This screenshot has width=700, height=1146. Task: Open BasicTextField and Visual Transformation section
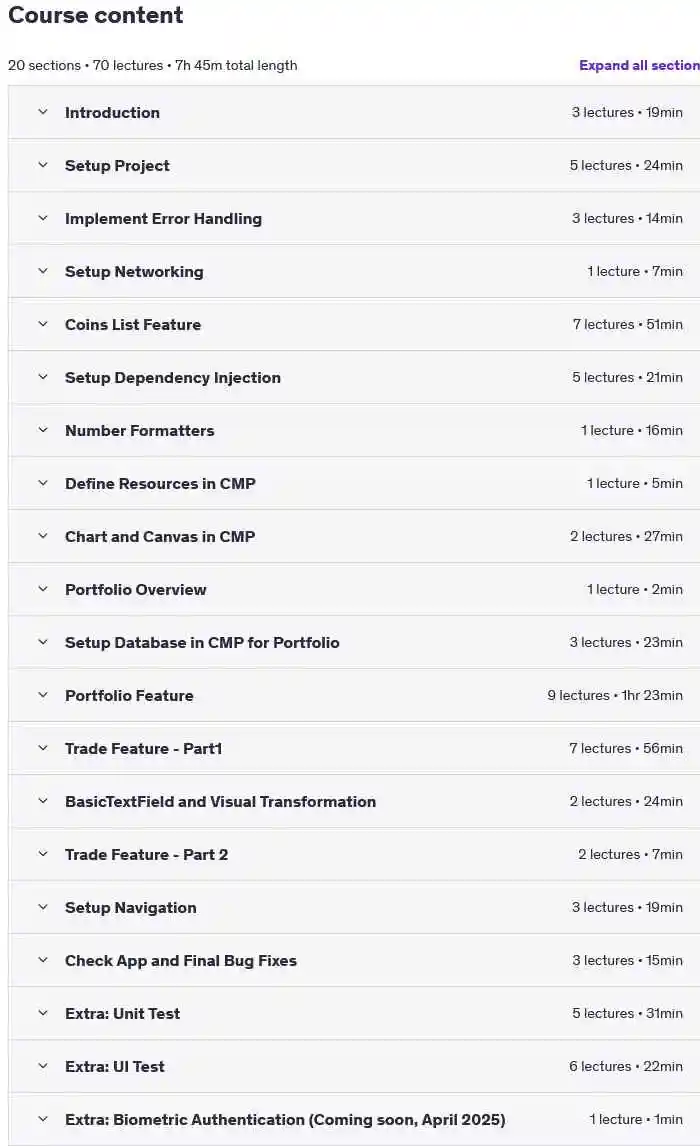pyautogui.click(x=354, y=802)
